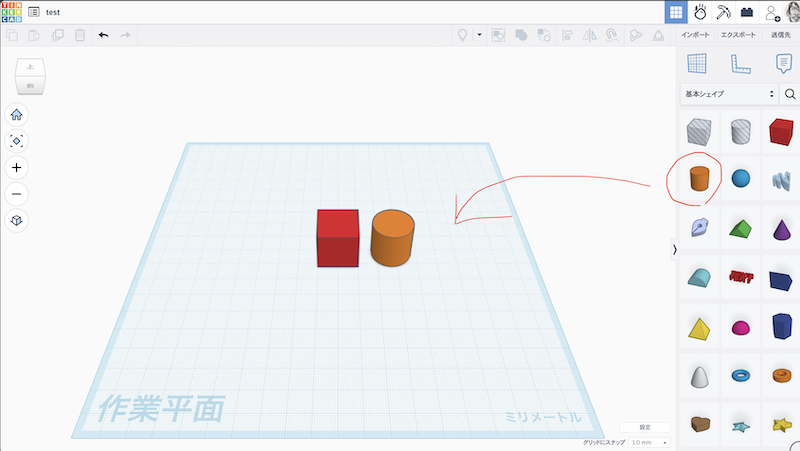
Task: Open the 送信先 menu
Action: pyautogui.click(x=782, y=35)
